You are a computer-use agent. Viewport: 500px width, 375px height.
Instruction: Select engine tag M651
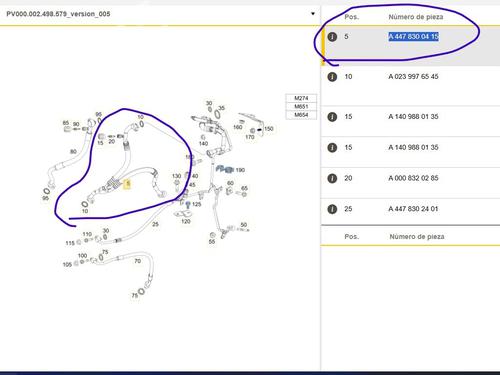coord(301,106)
